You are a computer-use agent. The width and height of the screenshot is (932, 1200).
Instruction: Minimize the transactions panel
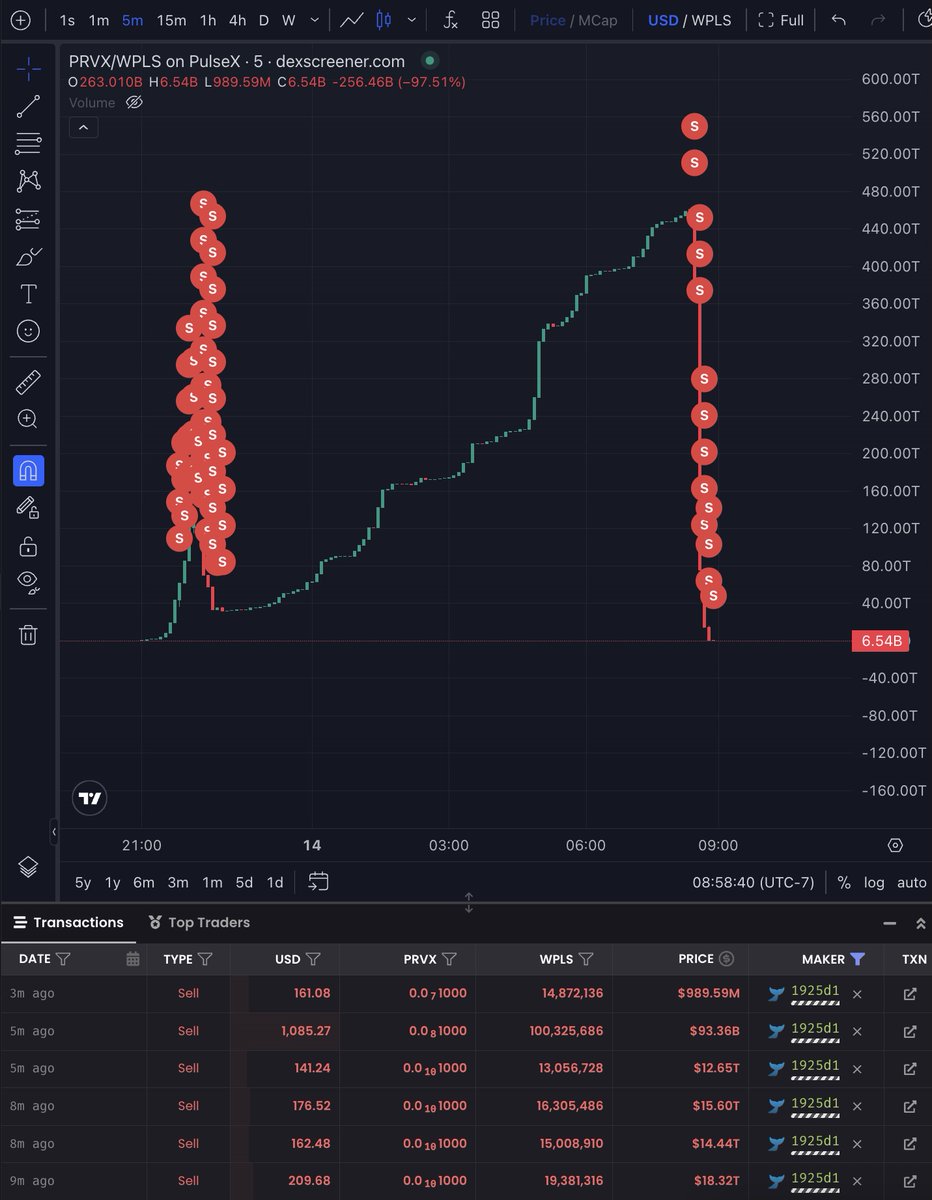coord(890,923)
